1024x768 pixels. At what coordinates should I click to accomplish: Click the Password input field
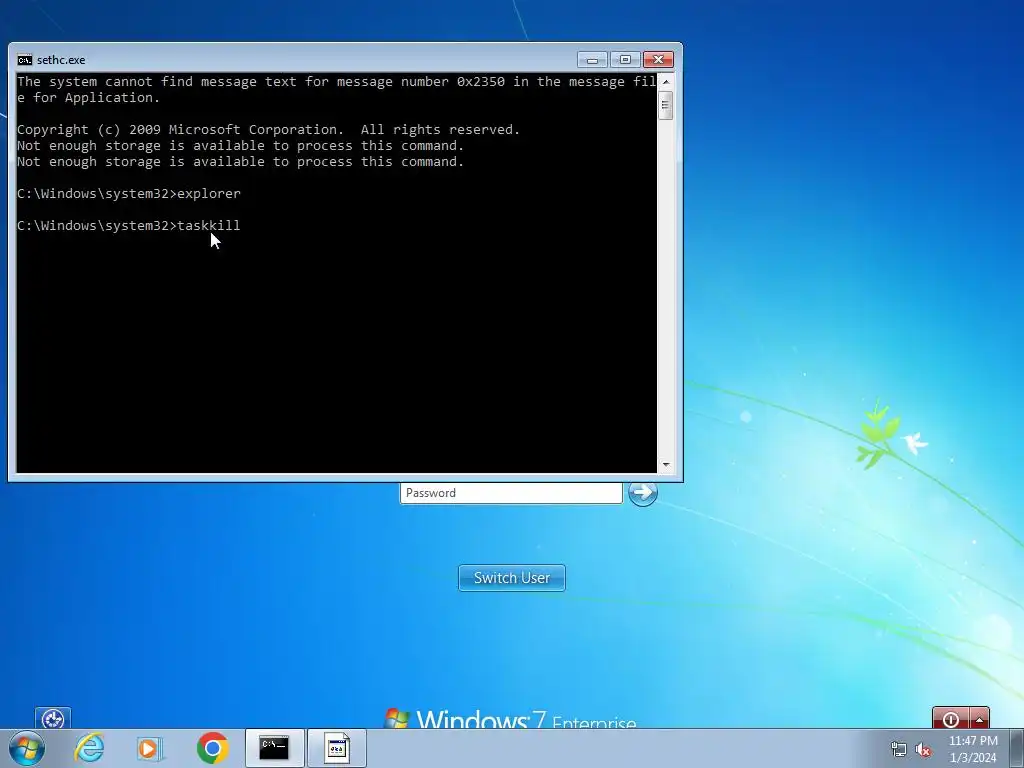pyautogui.click(x=511, y=493)
